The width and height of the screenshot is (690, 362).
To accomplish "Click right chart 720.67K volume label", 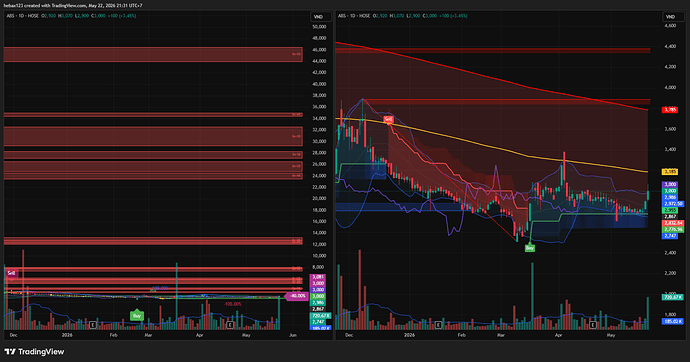I will 673,297.
